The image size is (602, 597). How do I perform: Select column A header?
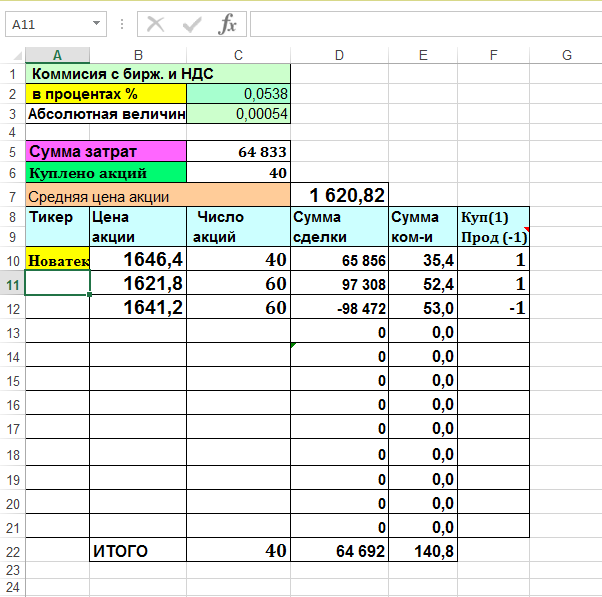[x=58, y=55]
